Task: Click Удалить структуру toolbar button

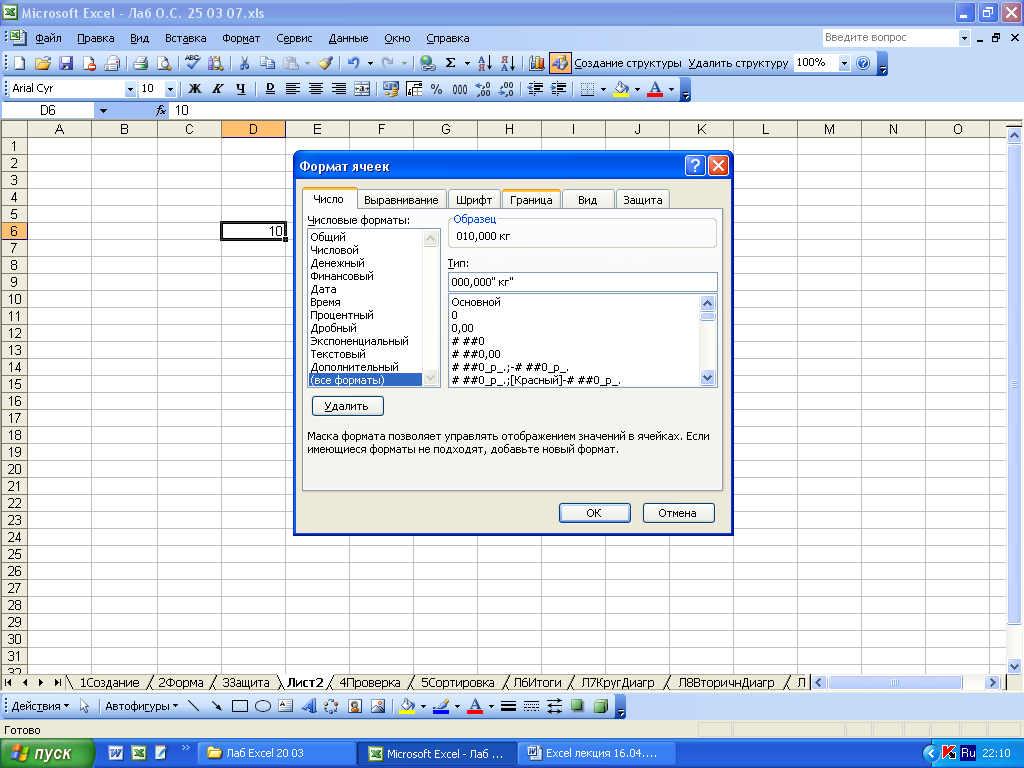Action: coord(738,63)
